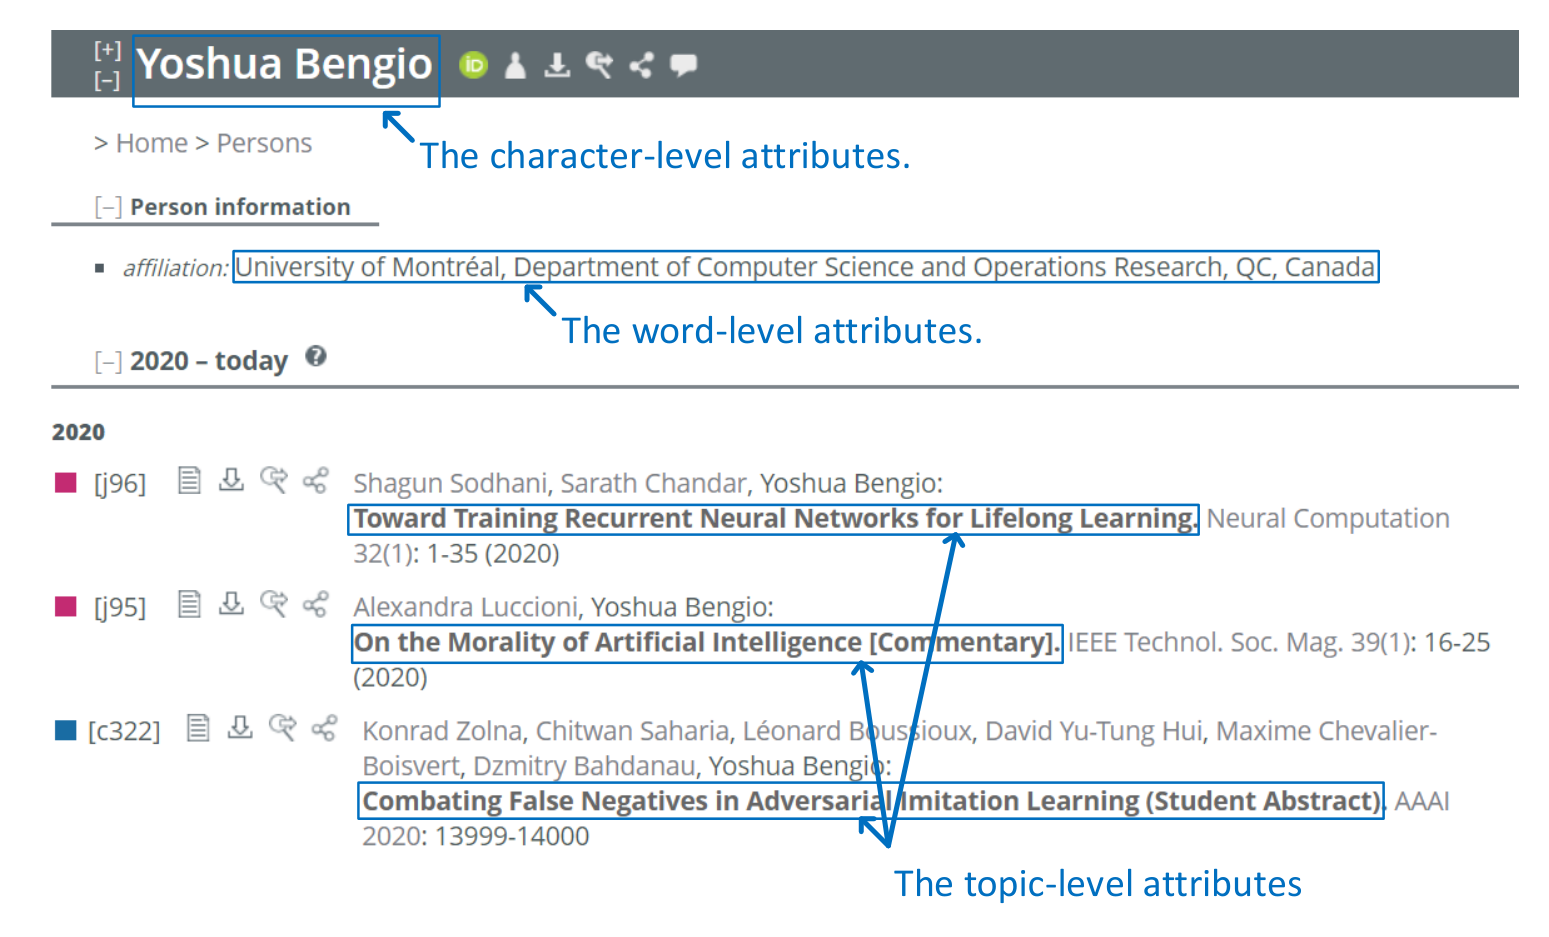Open author Chitwan Saharia's page
Viewport: 1549px width, 937px height.
(632, 732)
